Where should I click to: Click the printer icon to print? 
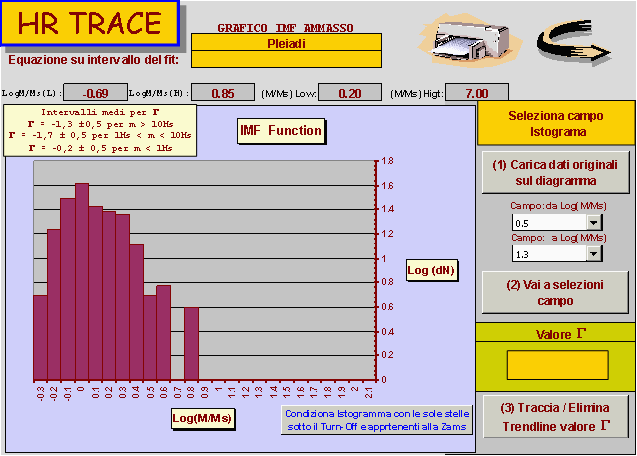pyautogui.click(x=470, y=41)
